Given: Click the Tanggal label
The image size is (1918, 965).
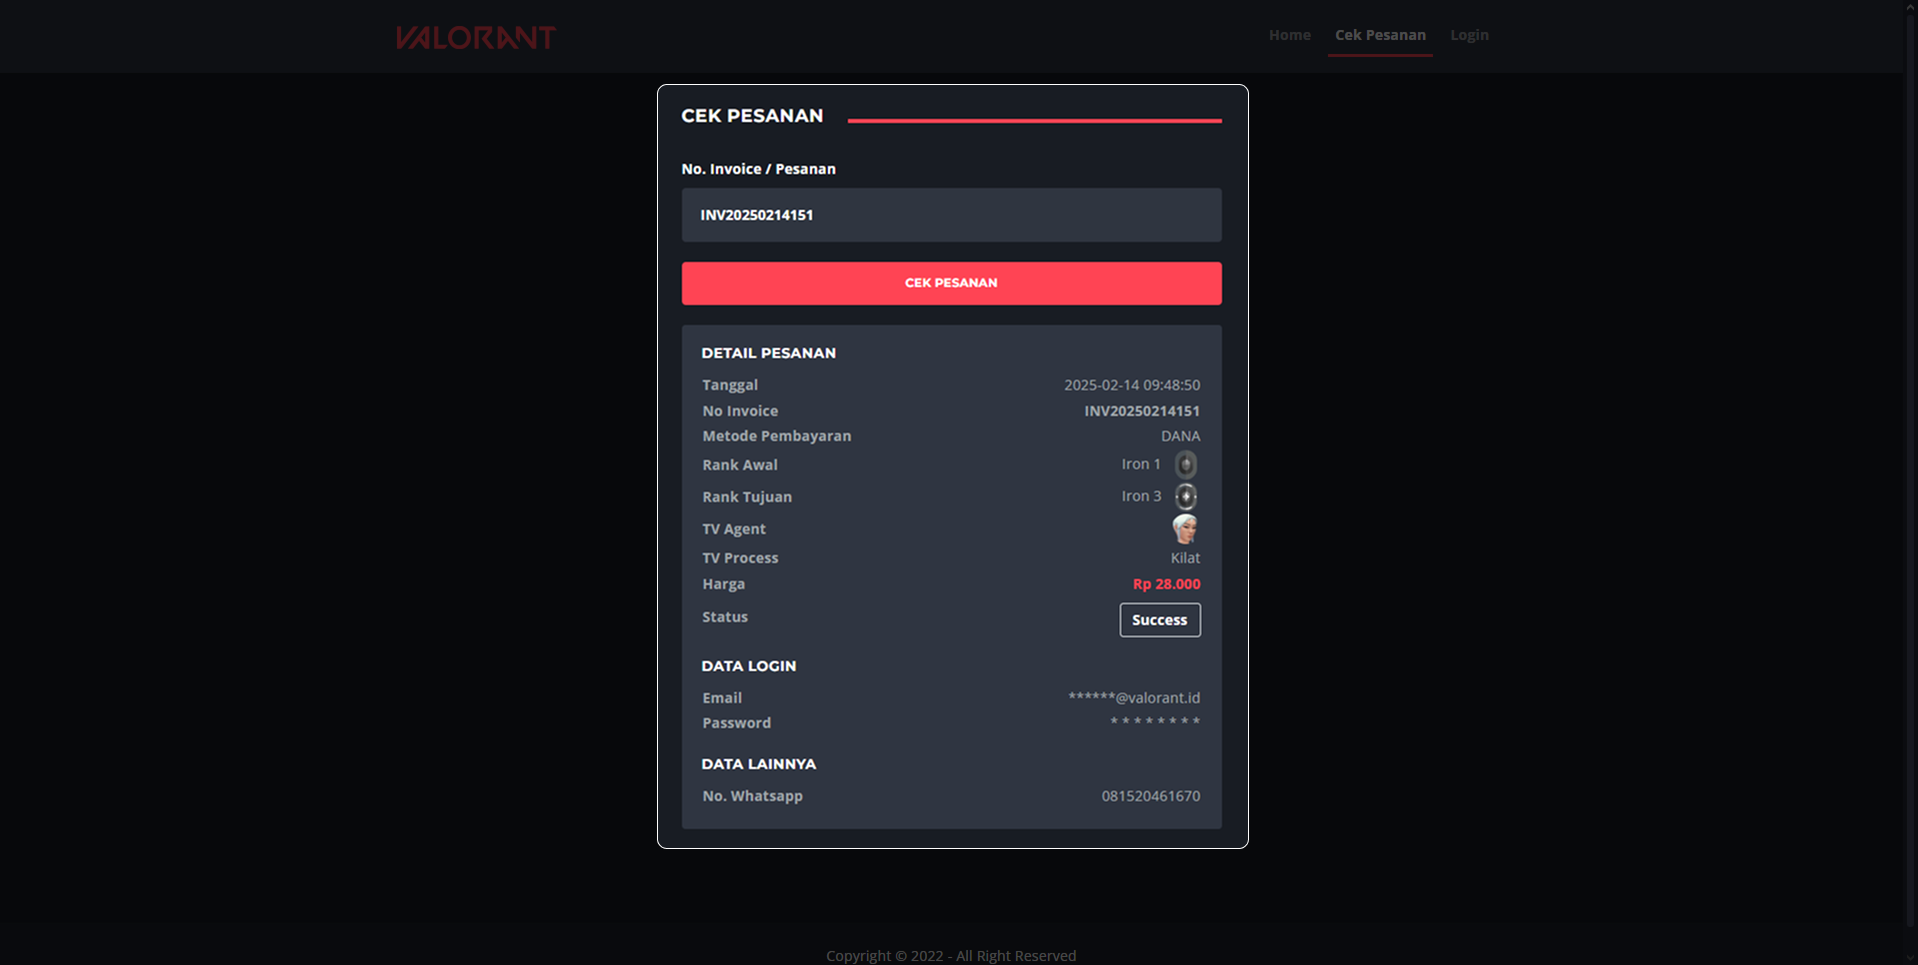Looking at the screenshot, I should coord(730,385).
